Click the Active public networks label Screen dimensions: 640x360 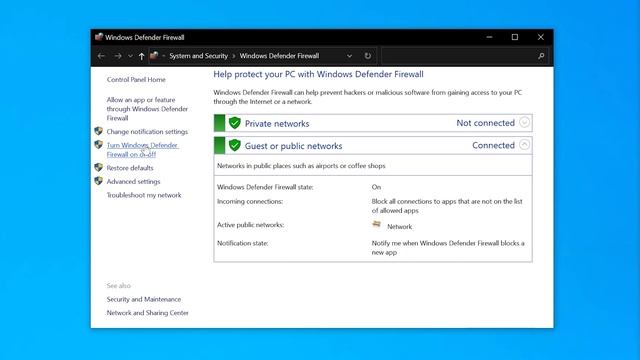[250, 225]
